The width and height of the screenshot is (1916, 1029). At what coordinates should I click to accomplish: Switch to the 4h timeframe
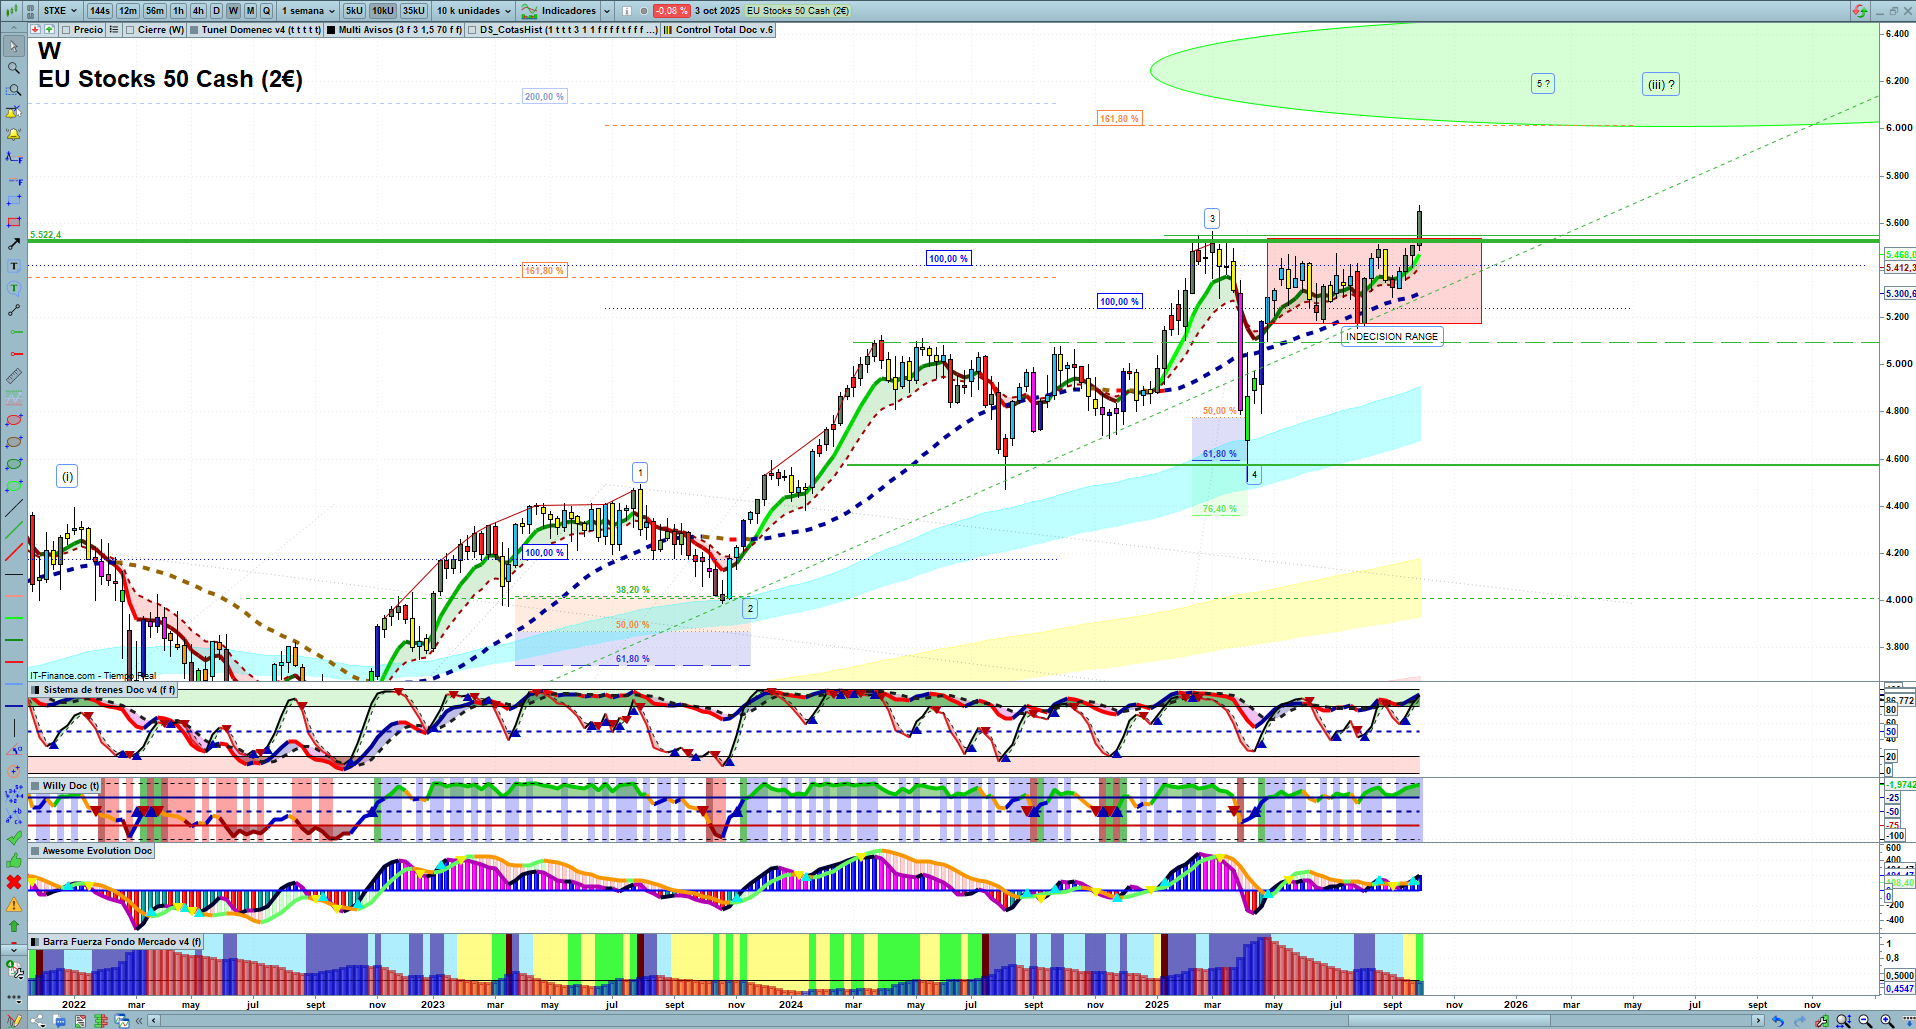(198, 11)
